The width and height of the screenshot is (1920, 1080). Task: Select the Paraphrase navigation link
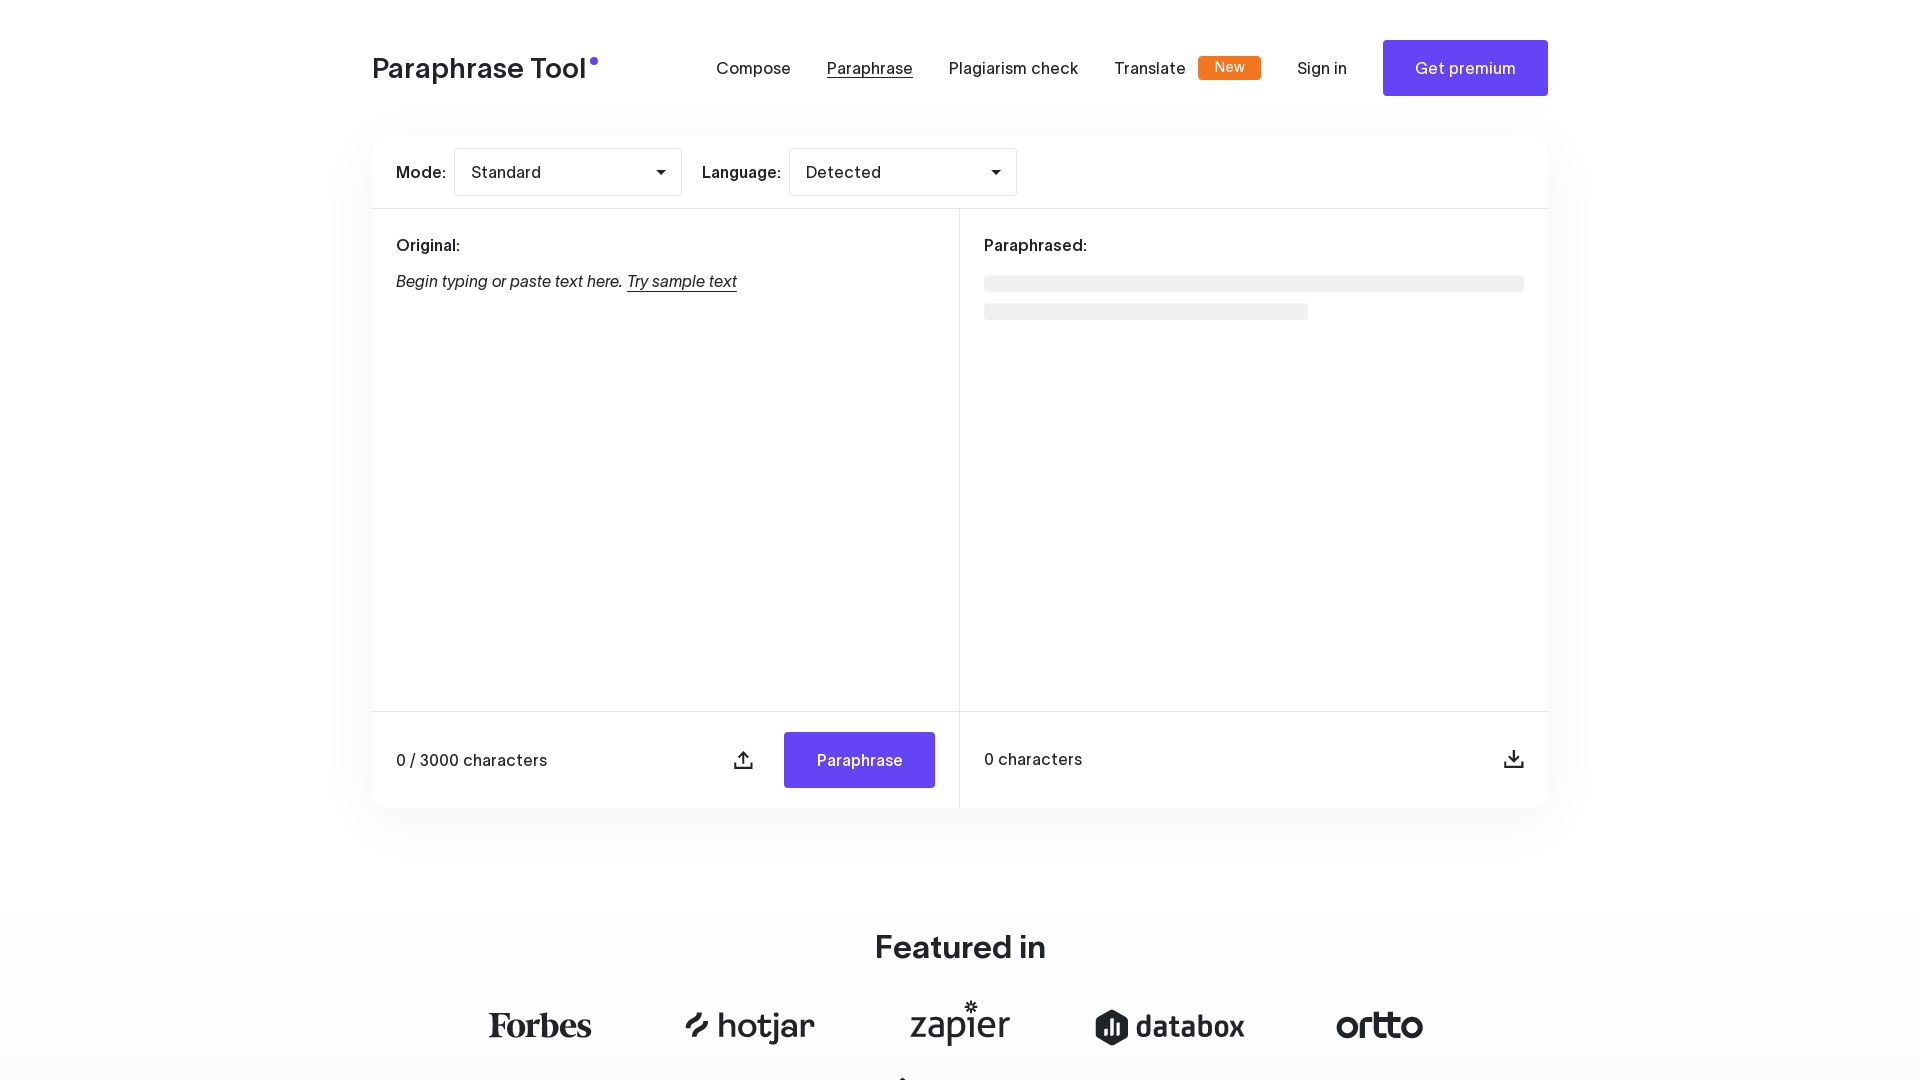(869, 68)
